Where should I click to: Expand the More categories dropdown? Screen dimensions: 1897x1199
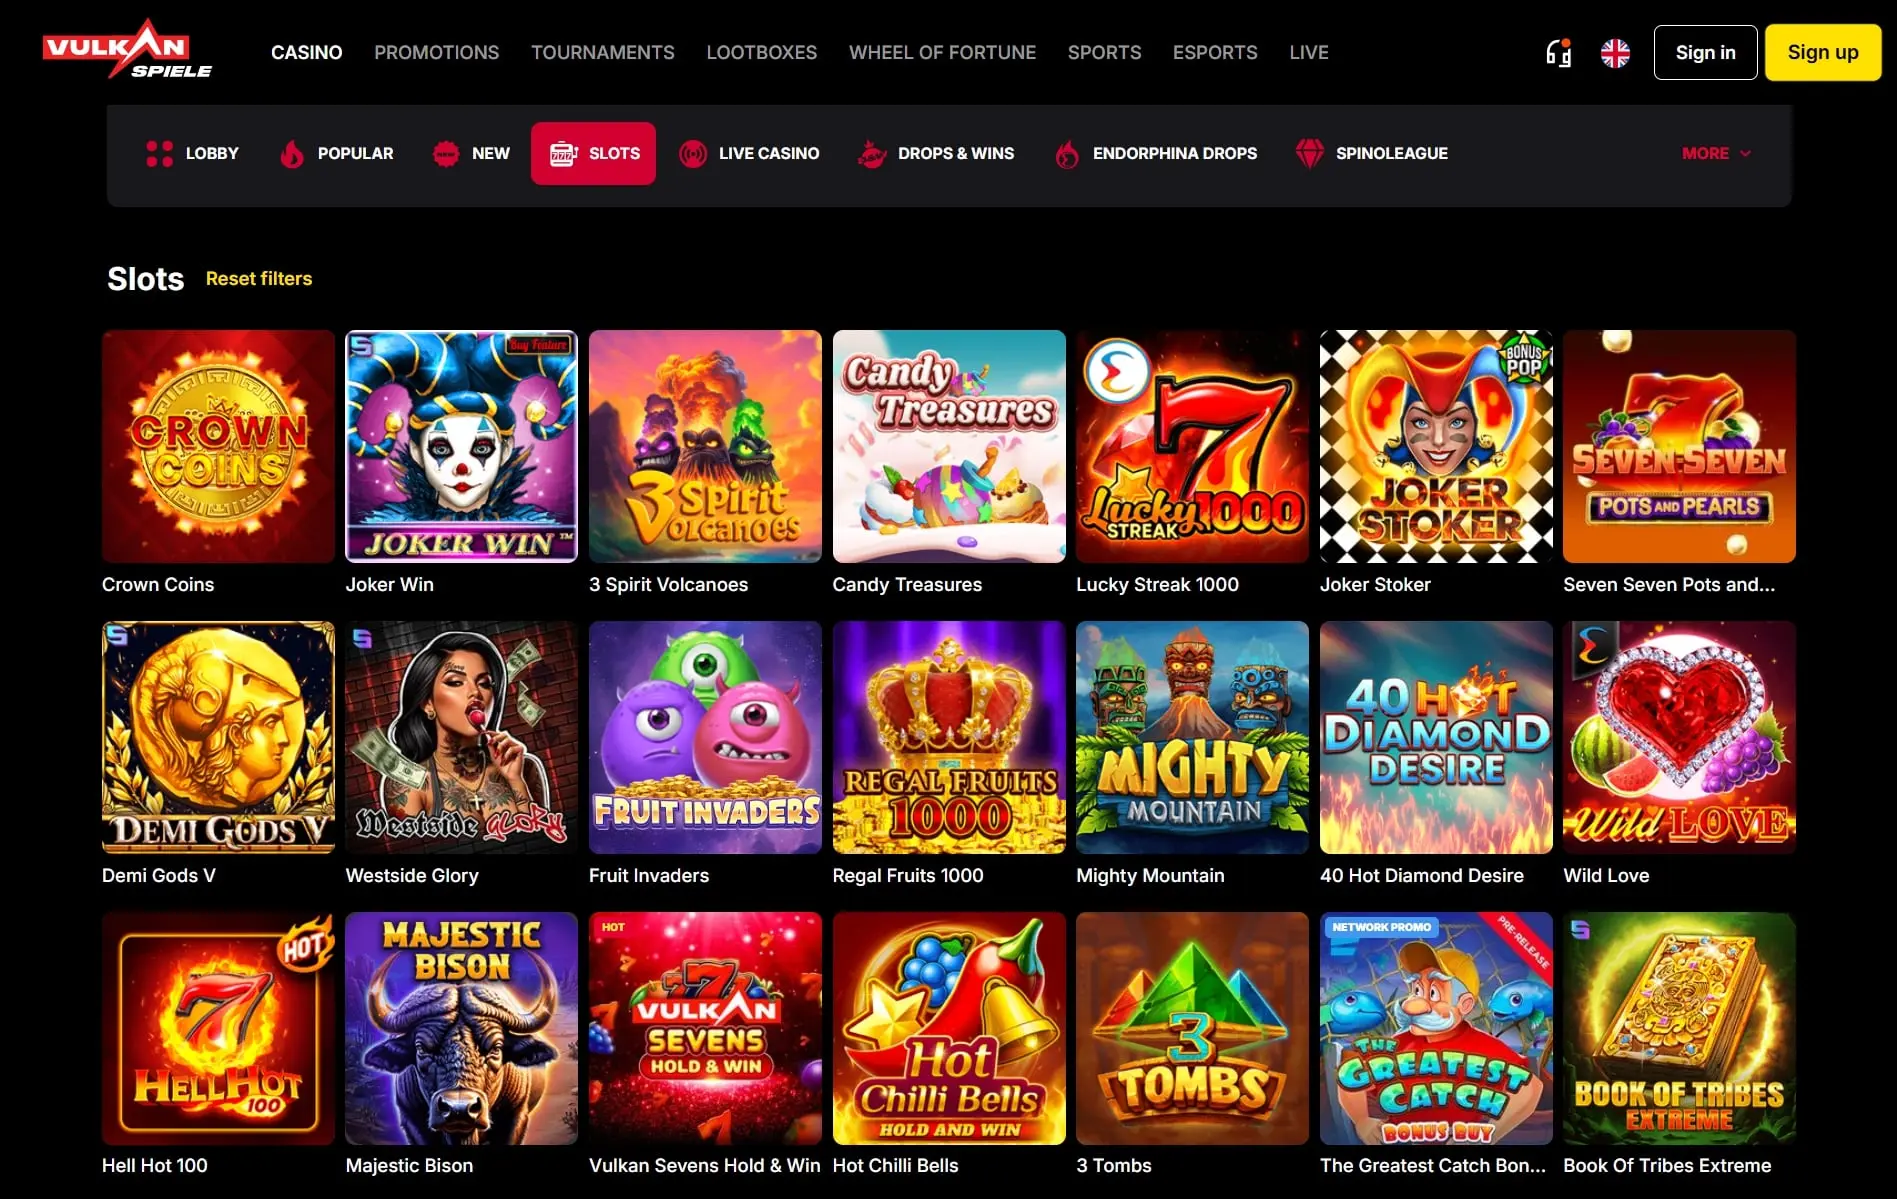tap(1716, 153)
